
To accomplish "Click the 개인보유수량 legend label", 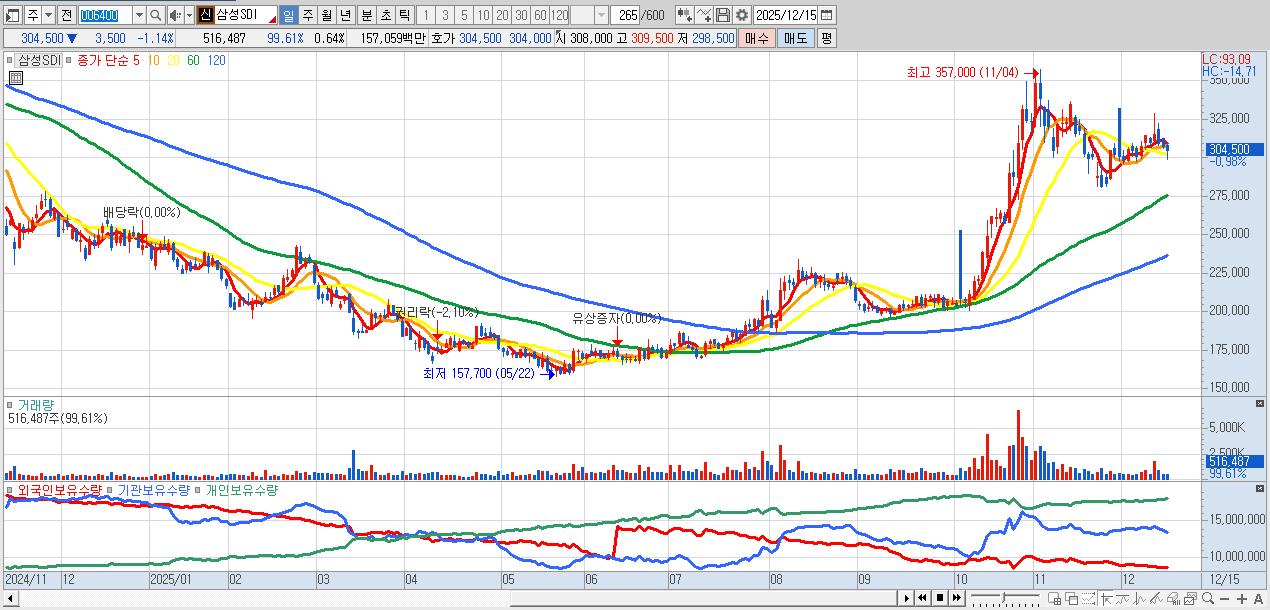I will [241, 490].
